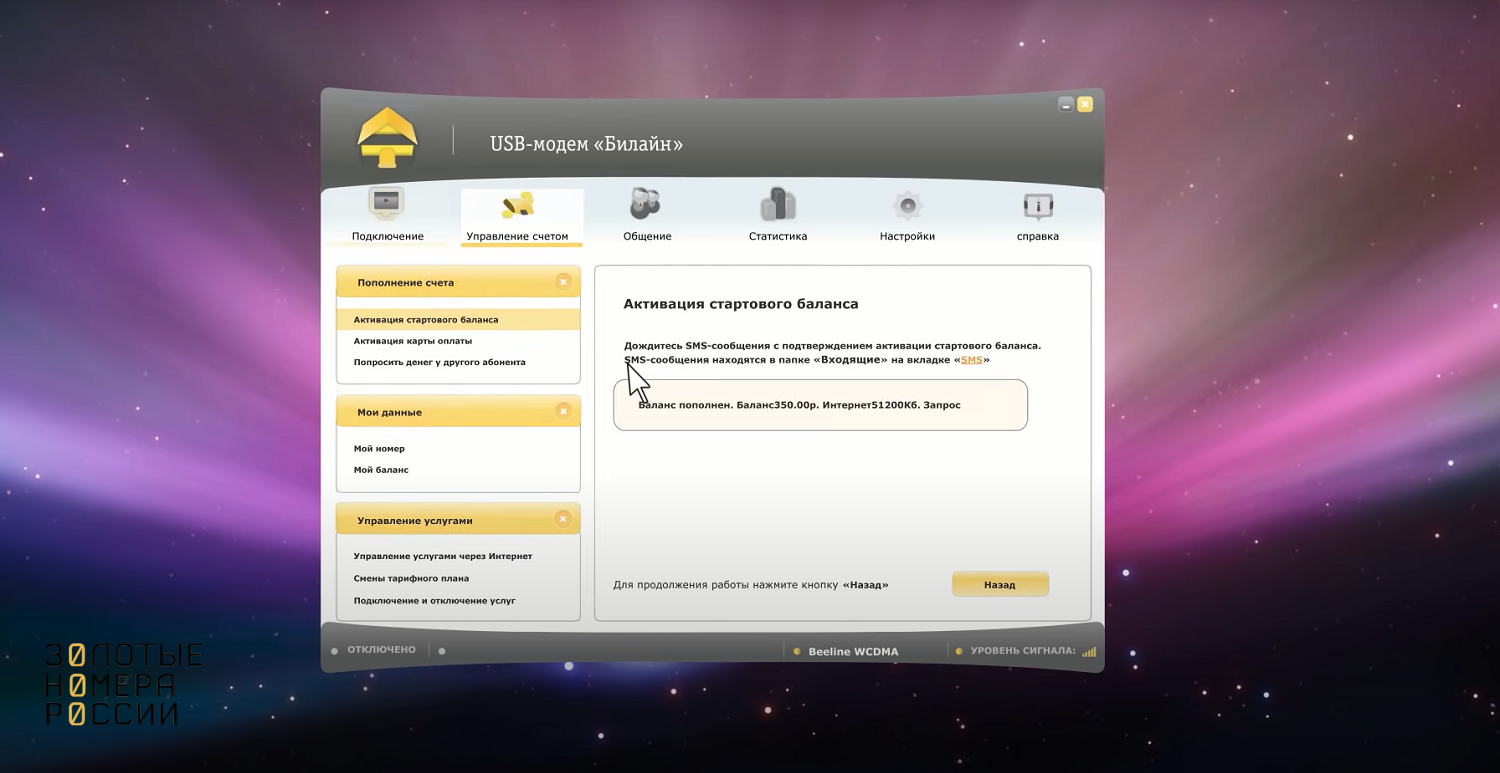Click the Назад button
The height and width of the screenshot is (773, 1500).
(x=1000, y=584)
